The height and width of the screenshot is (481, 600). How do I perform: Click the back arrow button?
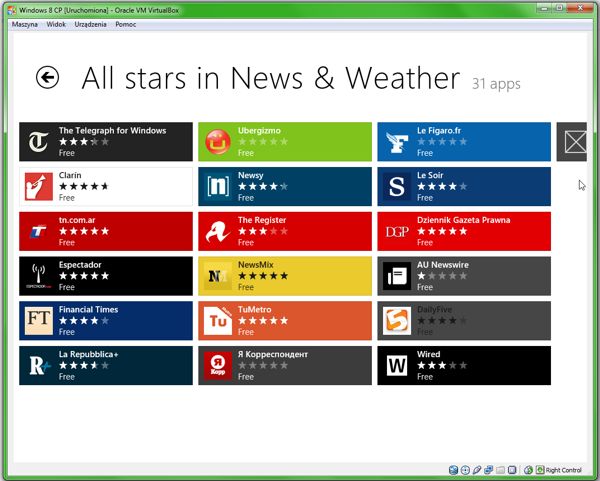tap(47, 77)
